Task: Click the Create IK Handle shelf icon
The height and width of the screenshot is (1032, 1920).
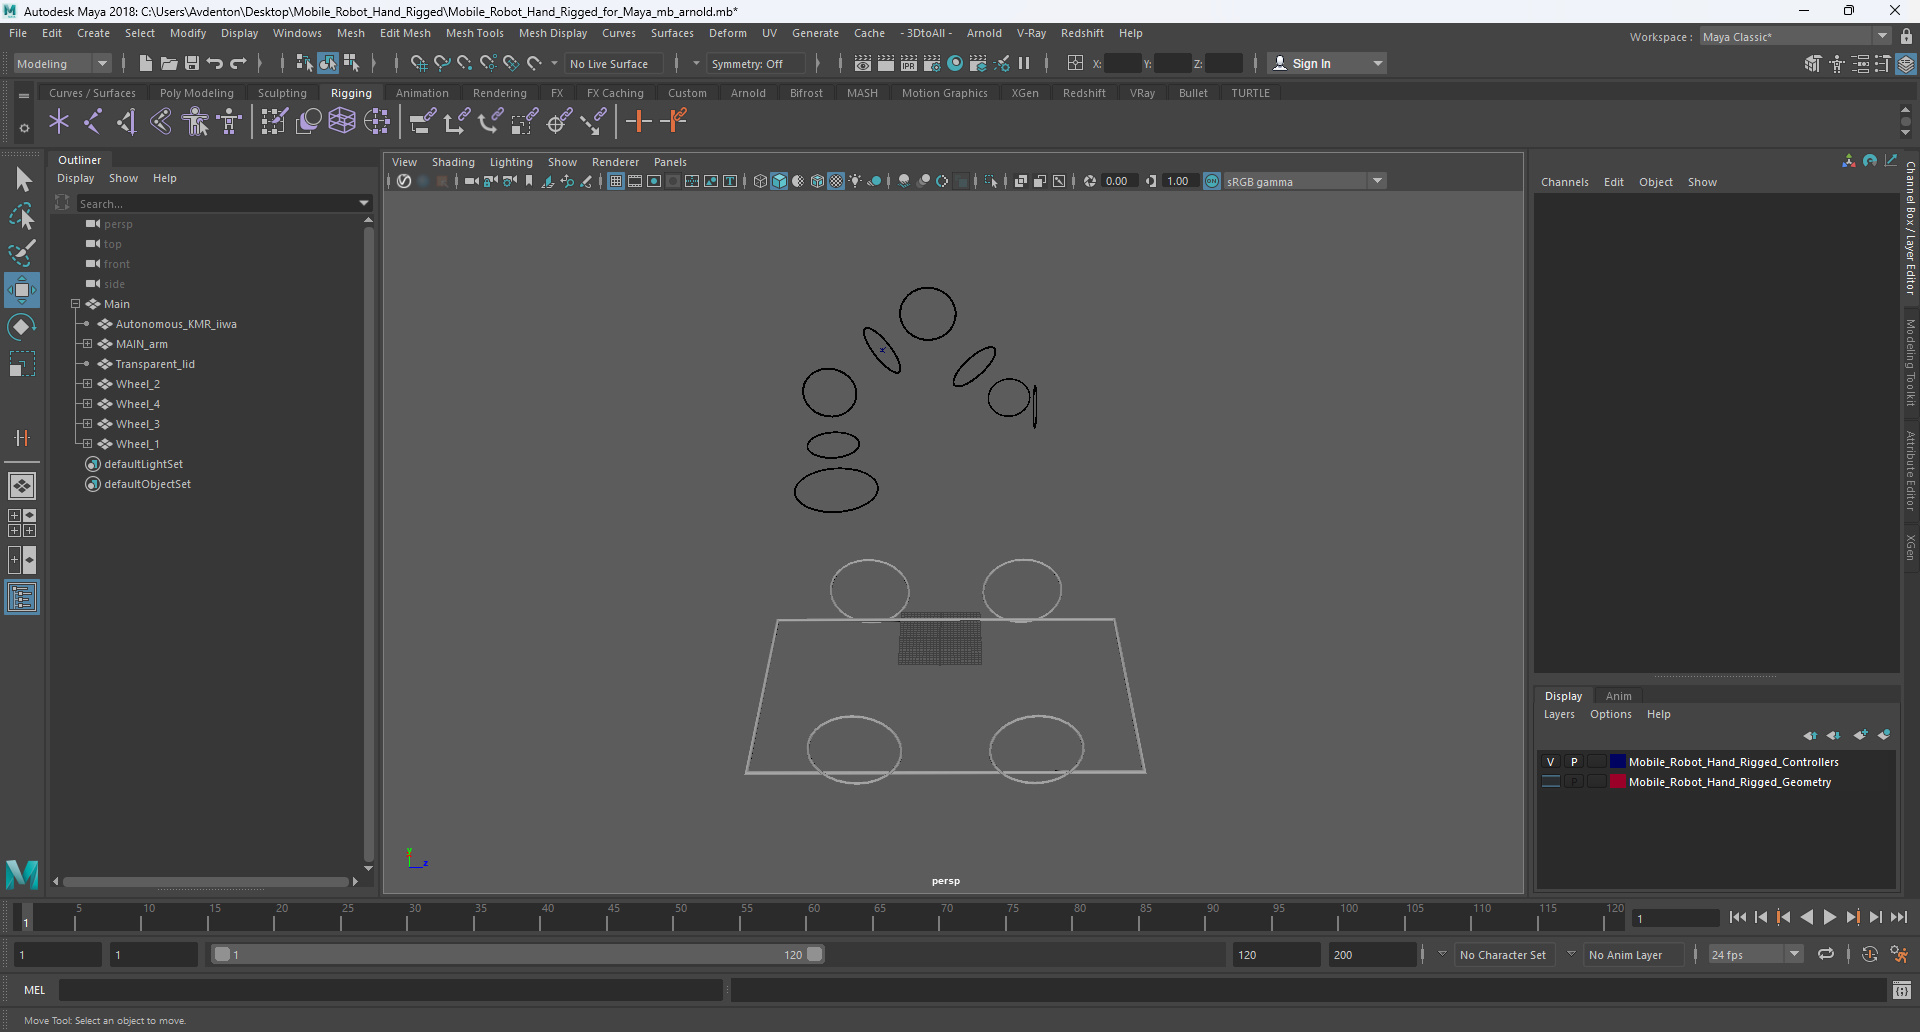Action: tap(127, 122)
